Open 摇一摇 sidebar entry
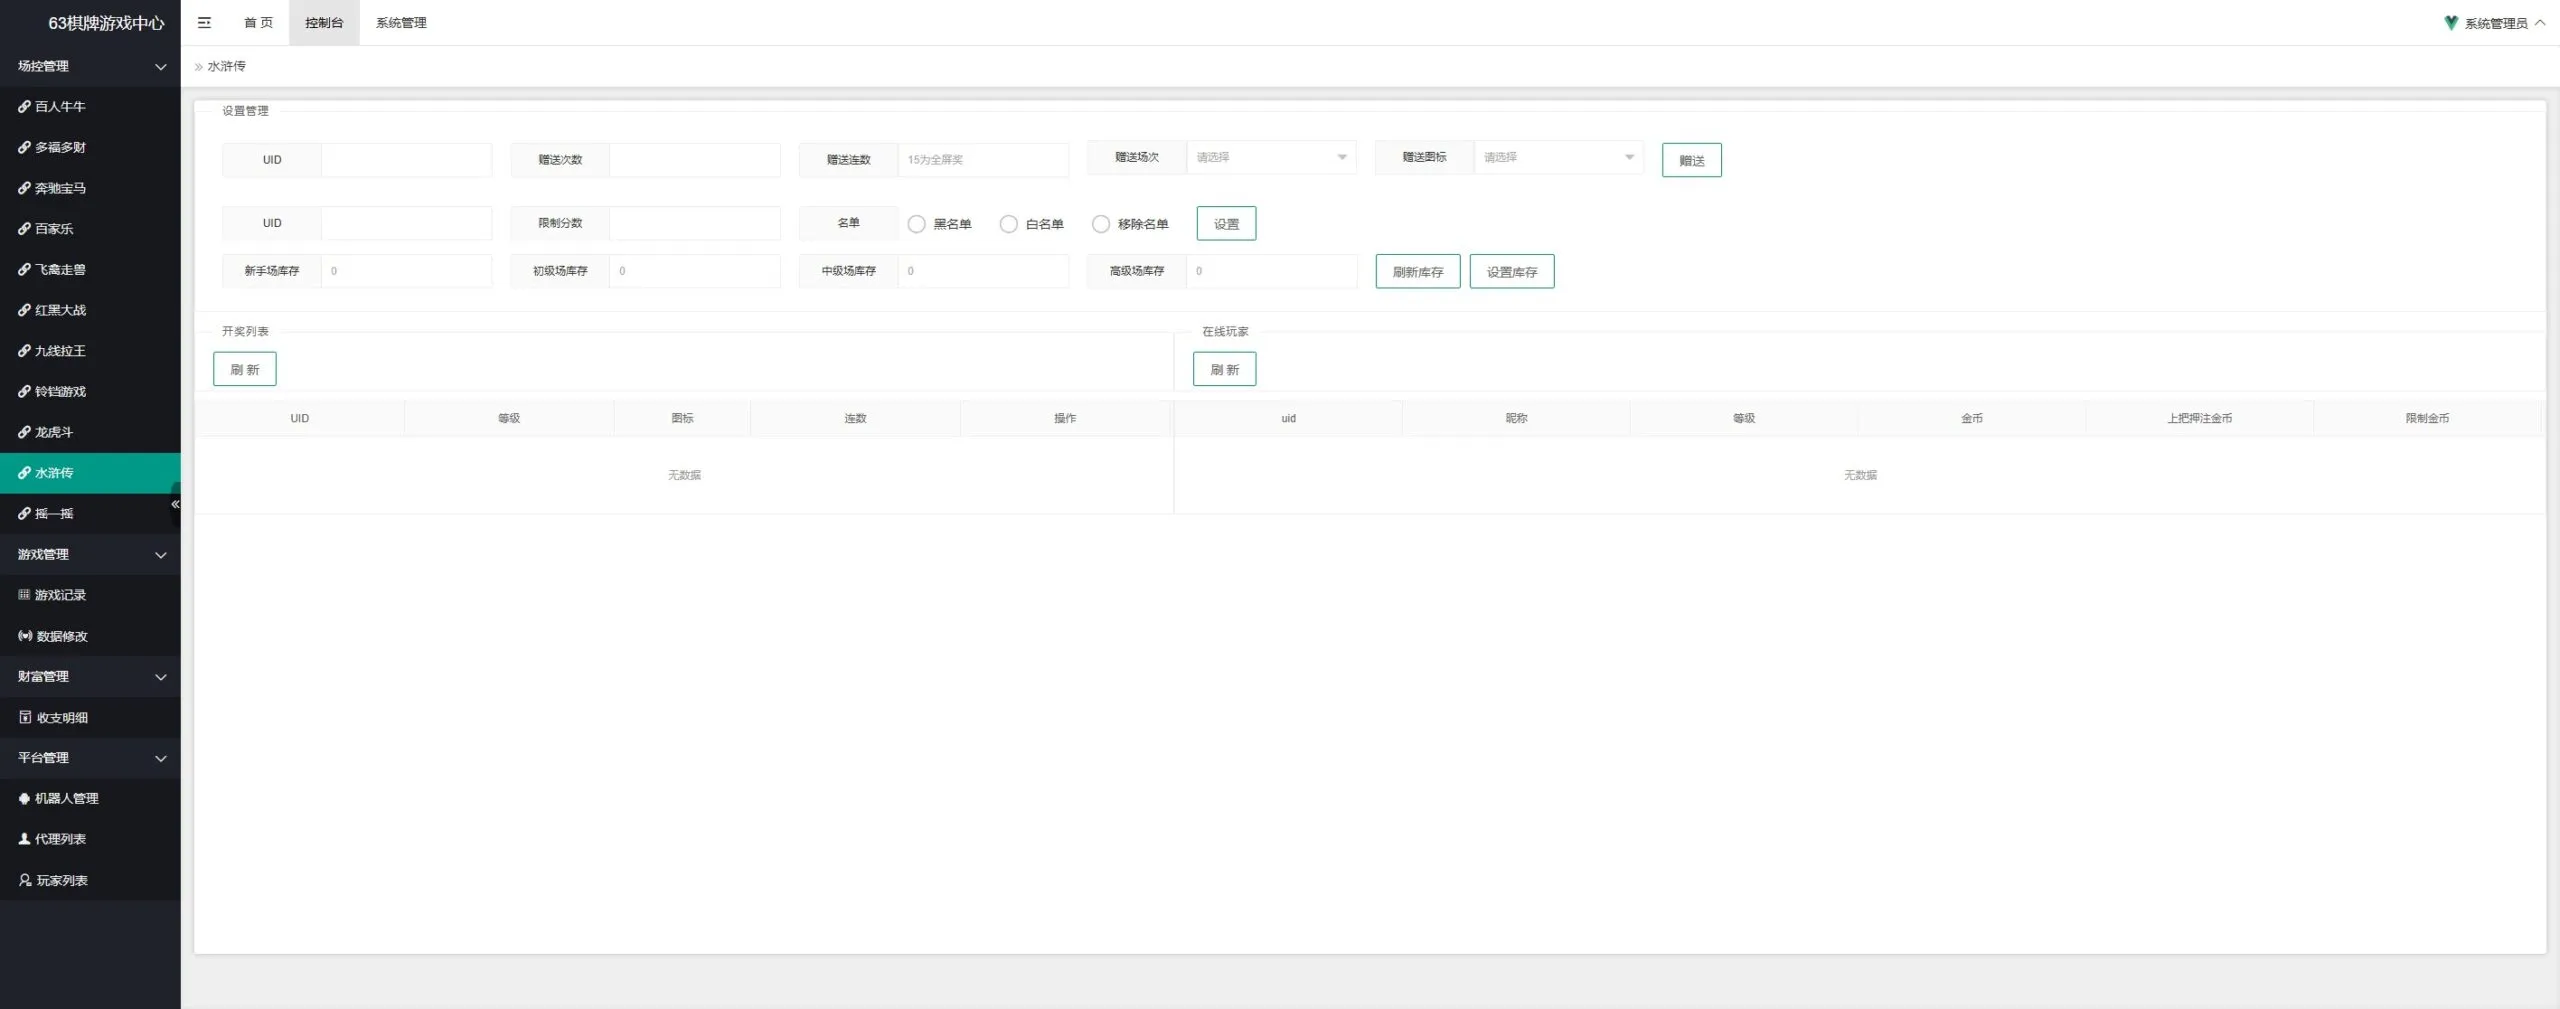Image resolution: width=2560 pixels, height=1009 pixels. click(x=90, y=513)
